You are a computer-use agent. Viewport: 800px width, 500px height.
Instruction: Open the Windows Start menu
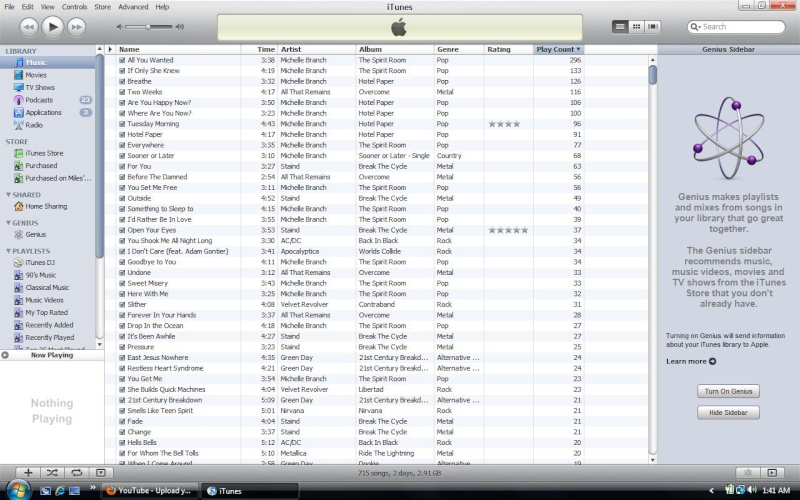coord(18,490)
